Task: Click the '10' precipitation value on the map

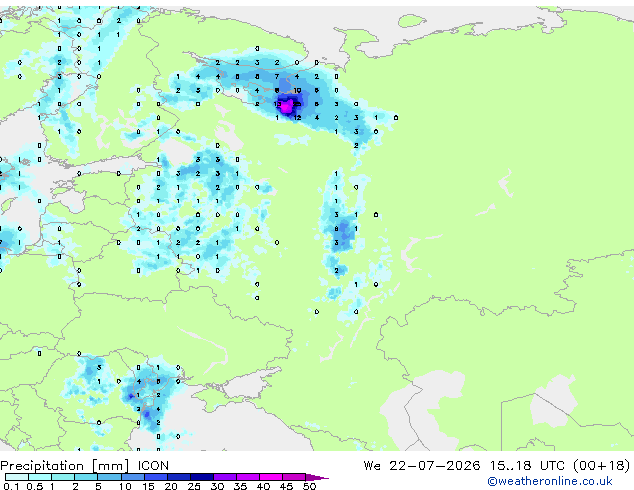Action: [x=297, y=90]
